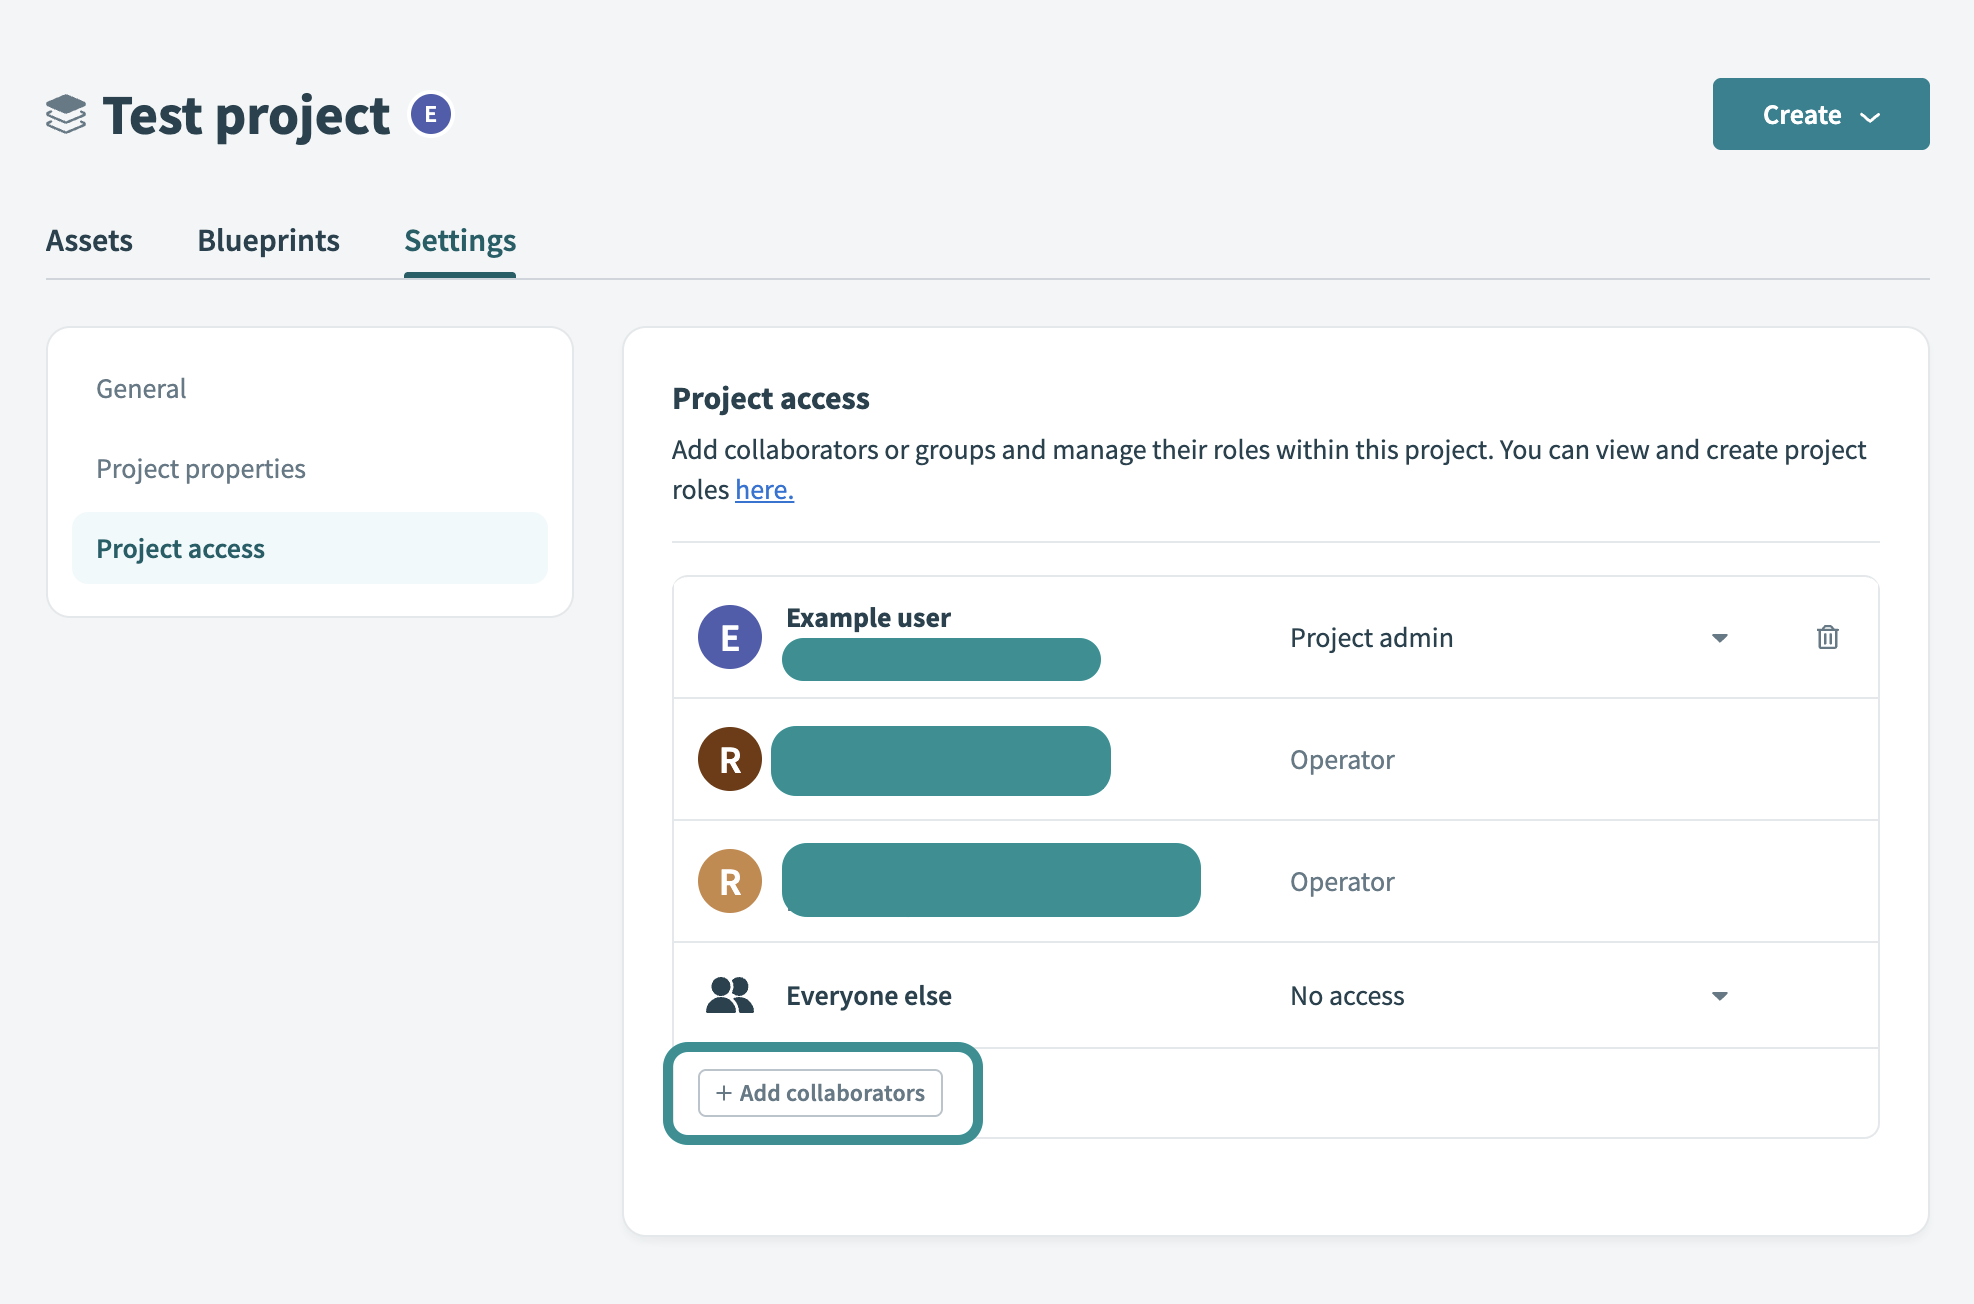This screenshot has height=1304, width=1974.
Task: Switch to the Assets tab
Action: [x=89, y=240]
